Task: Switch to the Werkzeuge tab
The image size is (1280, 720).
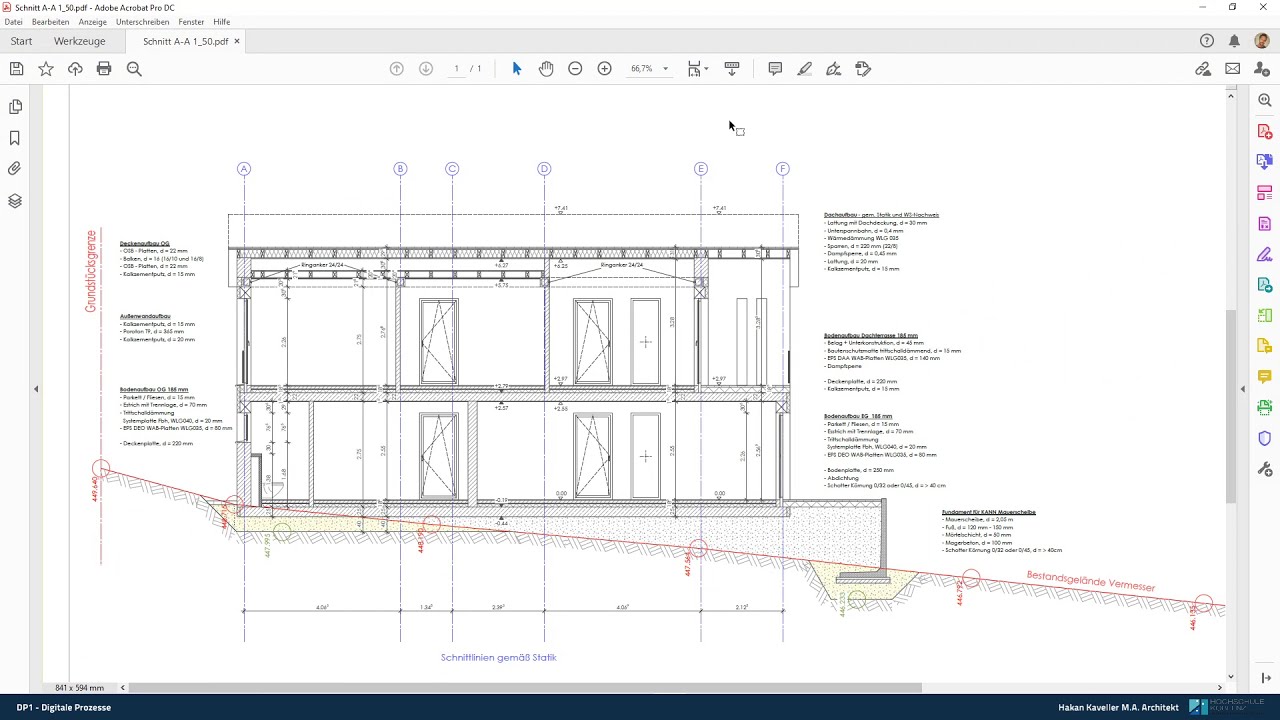Action: (79, 42)
